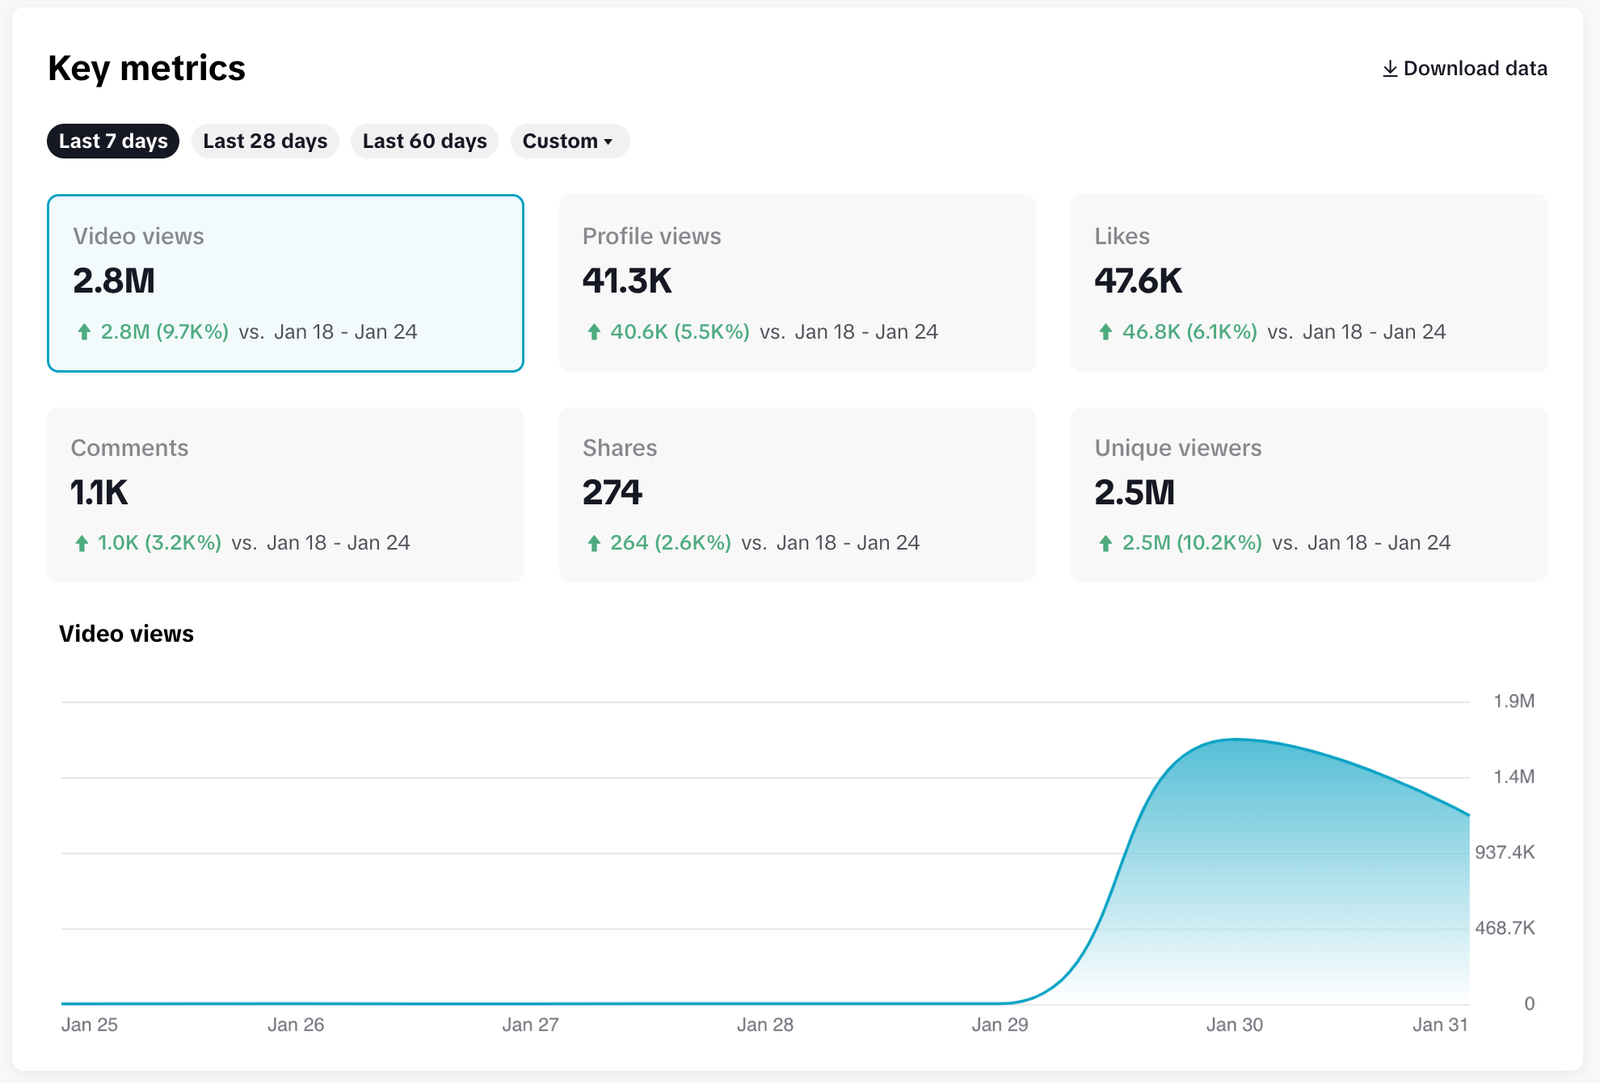Click the Jan 31 axis label

[x=1440, y=1025]
